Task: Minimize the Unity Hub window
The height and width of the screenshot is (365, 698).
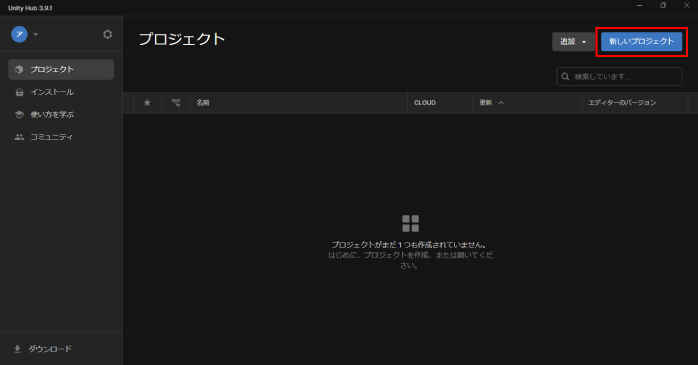Action: (x=639, y=5)
